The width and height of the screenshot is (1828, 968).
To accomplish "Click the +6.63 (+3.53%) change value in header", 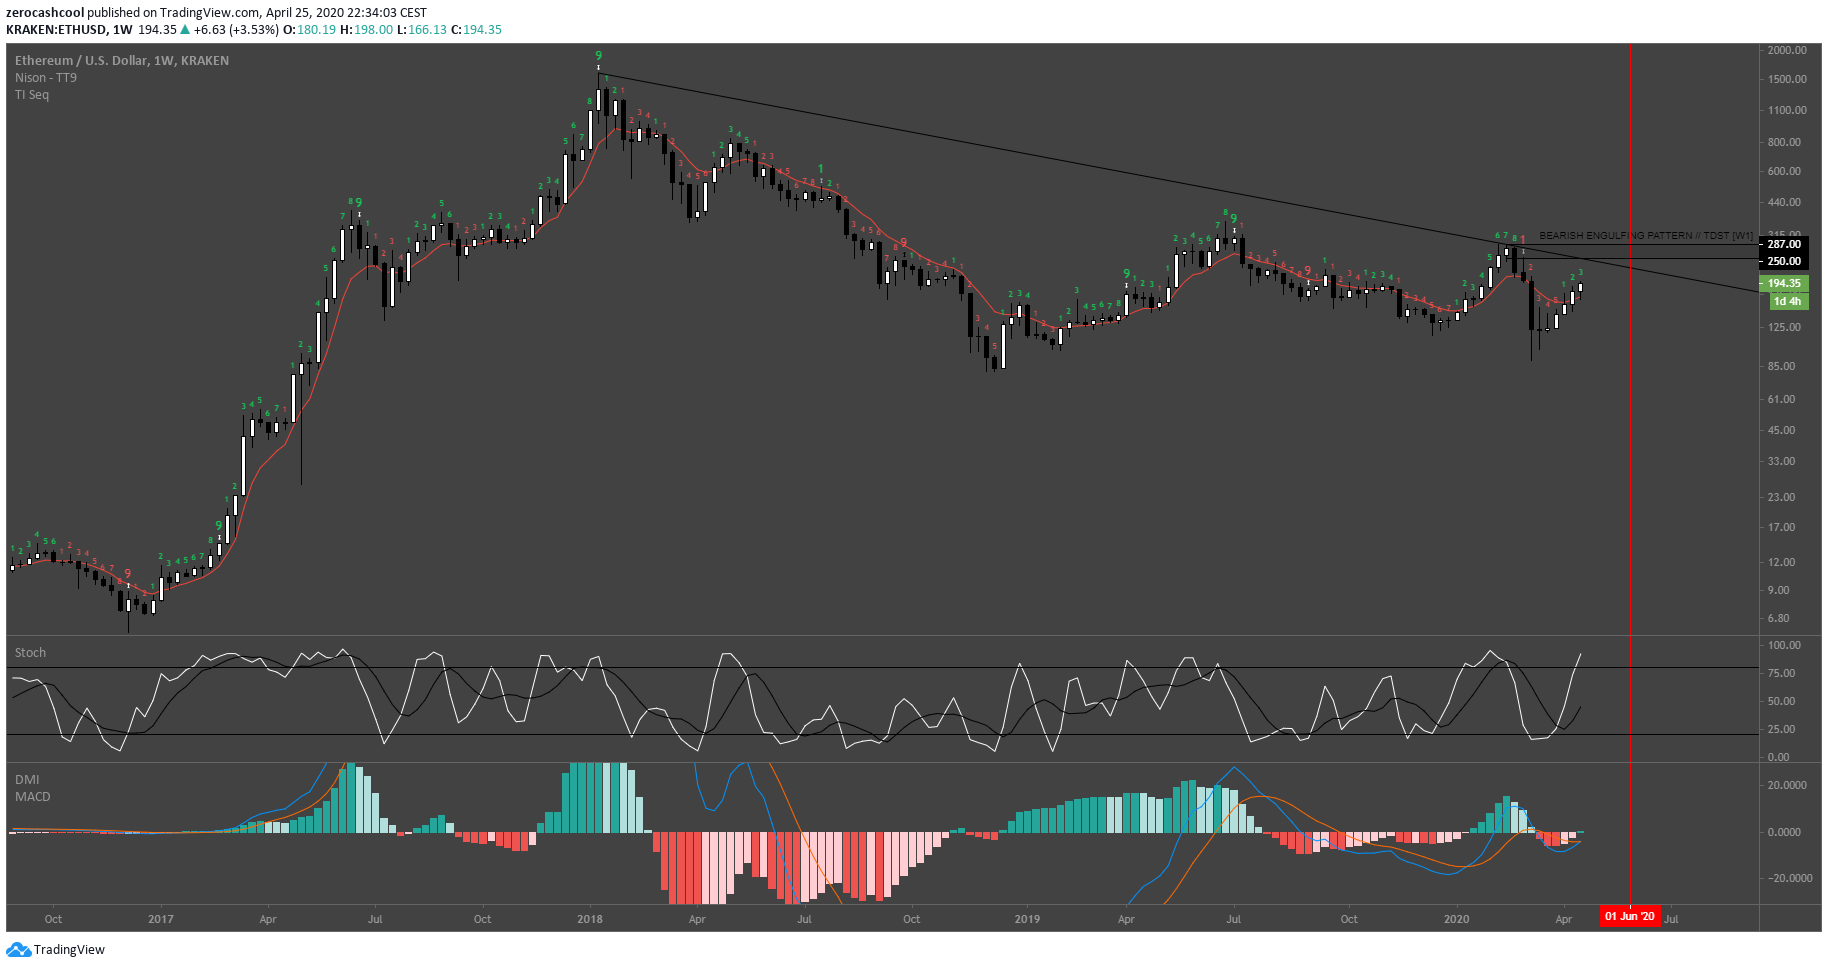I will coord(236,30).
